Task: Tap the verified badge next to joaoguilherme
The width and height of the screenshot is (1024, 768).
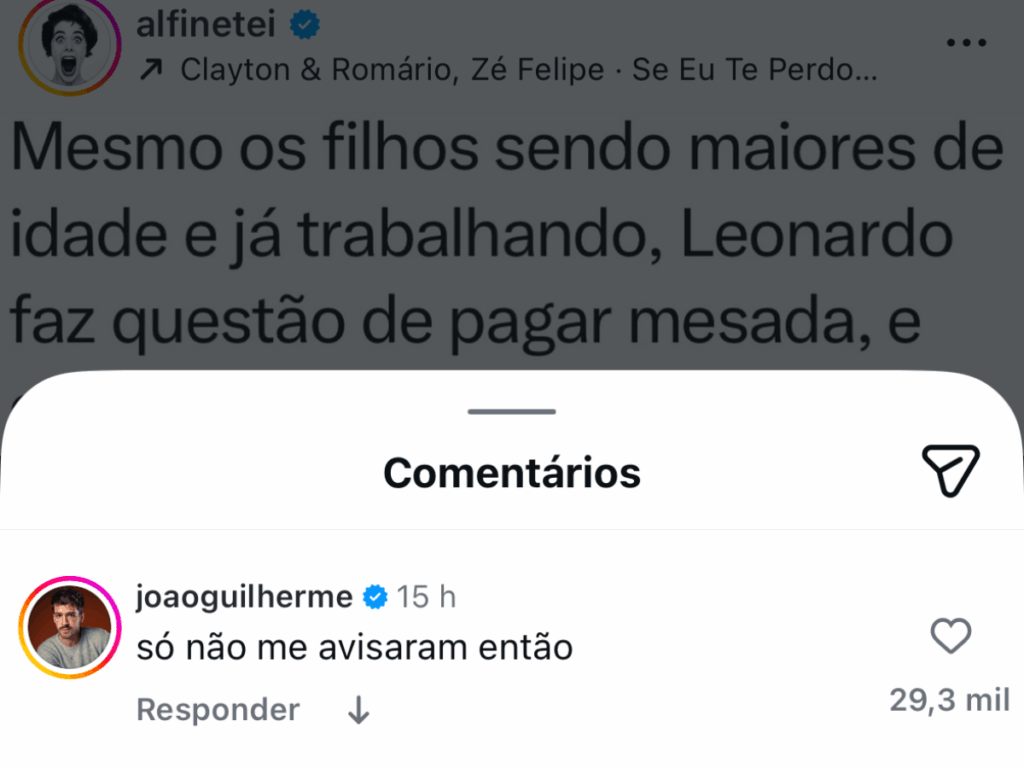Action: (374, 596)
